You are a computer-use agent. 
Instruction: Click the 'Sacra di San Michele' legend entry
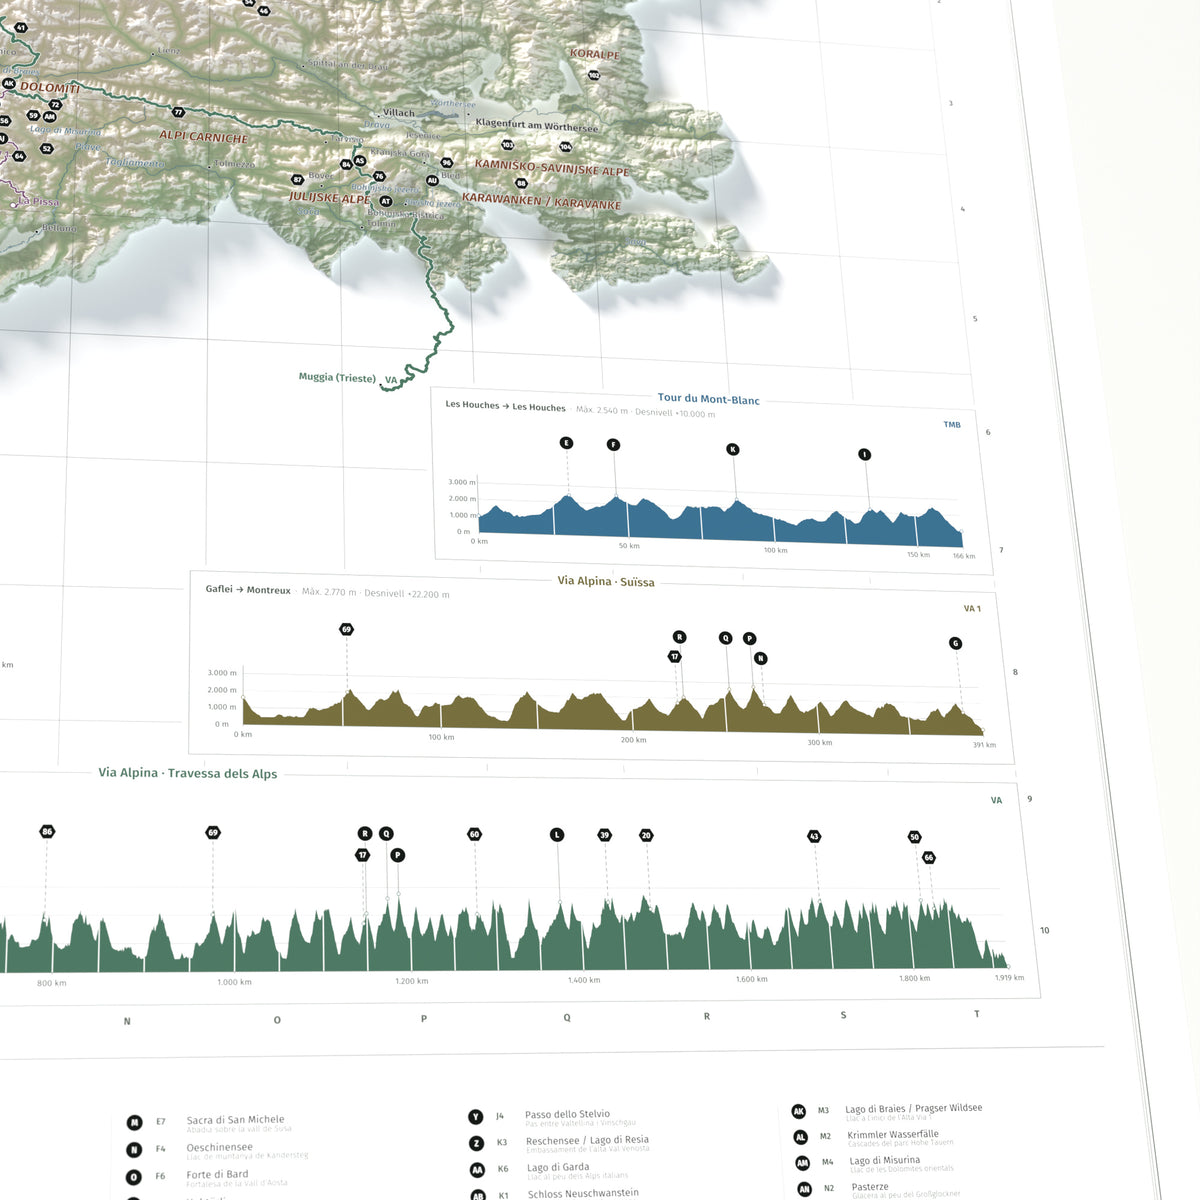(235, 1120)
